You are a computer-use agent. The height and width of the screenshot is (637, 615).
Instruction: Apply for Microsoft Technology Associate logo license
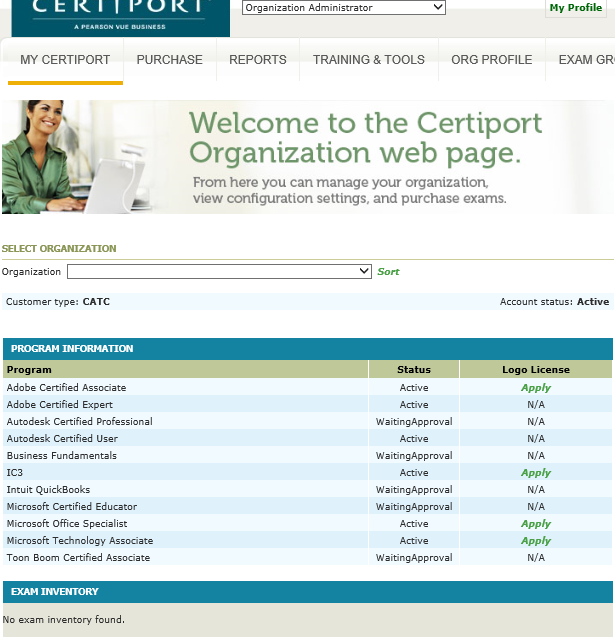click(x=536, y=541)
